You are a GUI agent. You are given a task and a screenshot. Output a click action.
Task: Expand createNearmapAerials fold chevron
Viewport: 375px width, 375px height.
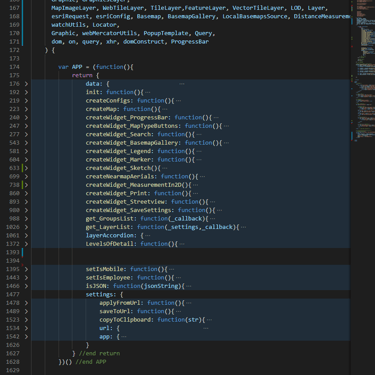click(26, 177)
